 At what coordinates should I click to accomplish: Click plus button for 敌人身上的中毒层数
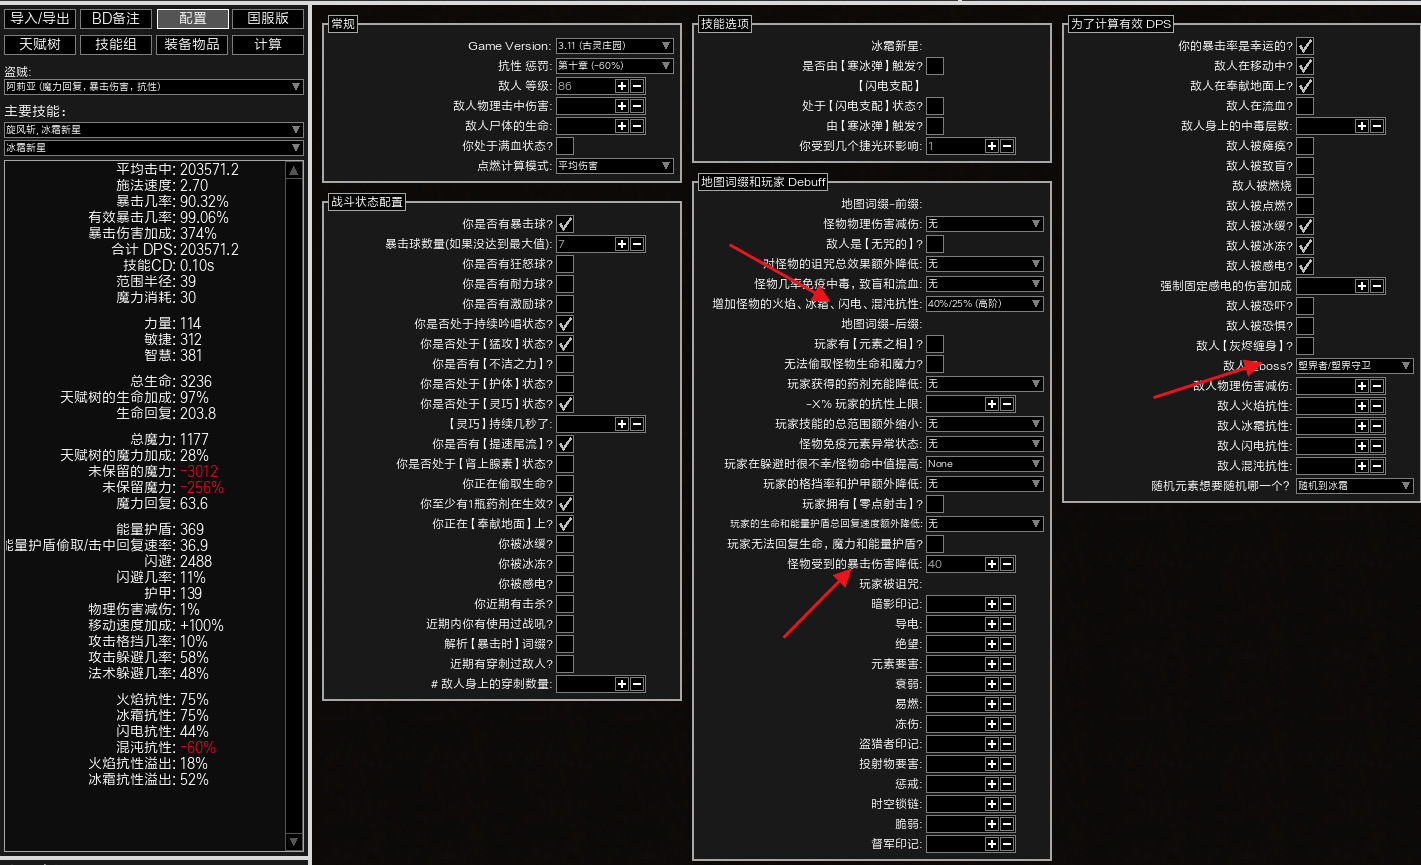point(1361,126)
